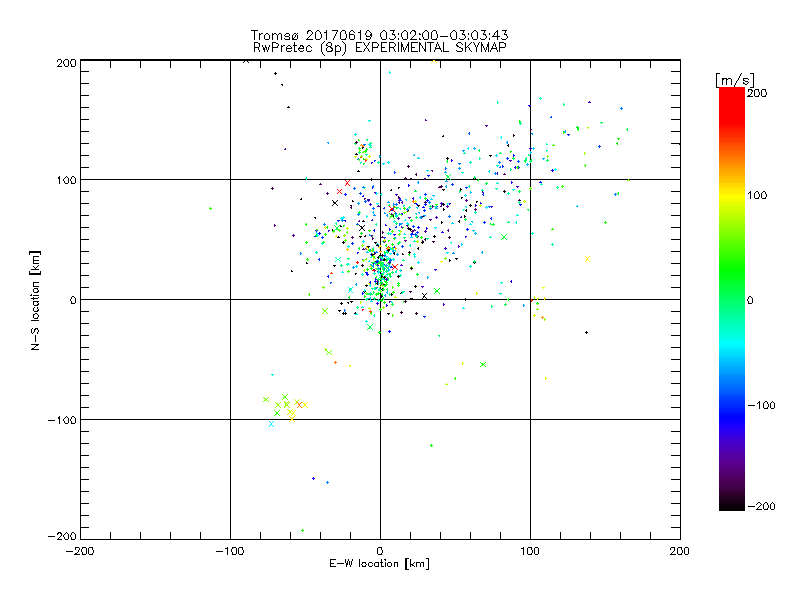Click the '[m/s]' colorbar unit label
Image resolution: width=800 pixels, height=600 pixels.
(x=735, y=80)
